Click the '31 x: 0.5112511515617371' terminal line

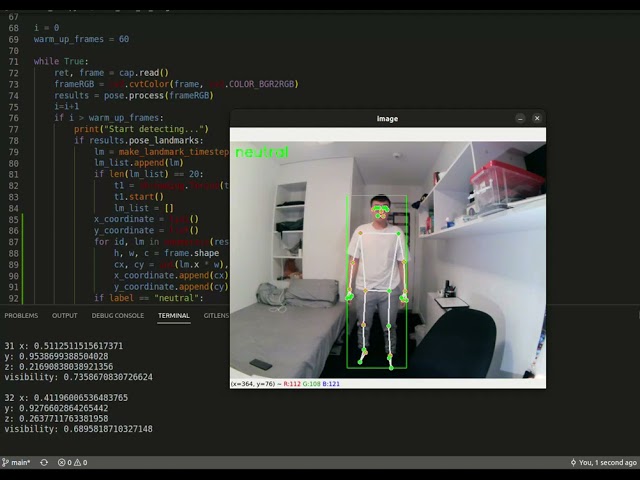click(63, 346)
